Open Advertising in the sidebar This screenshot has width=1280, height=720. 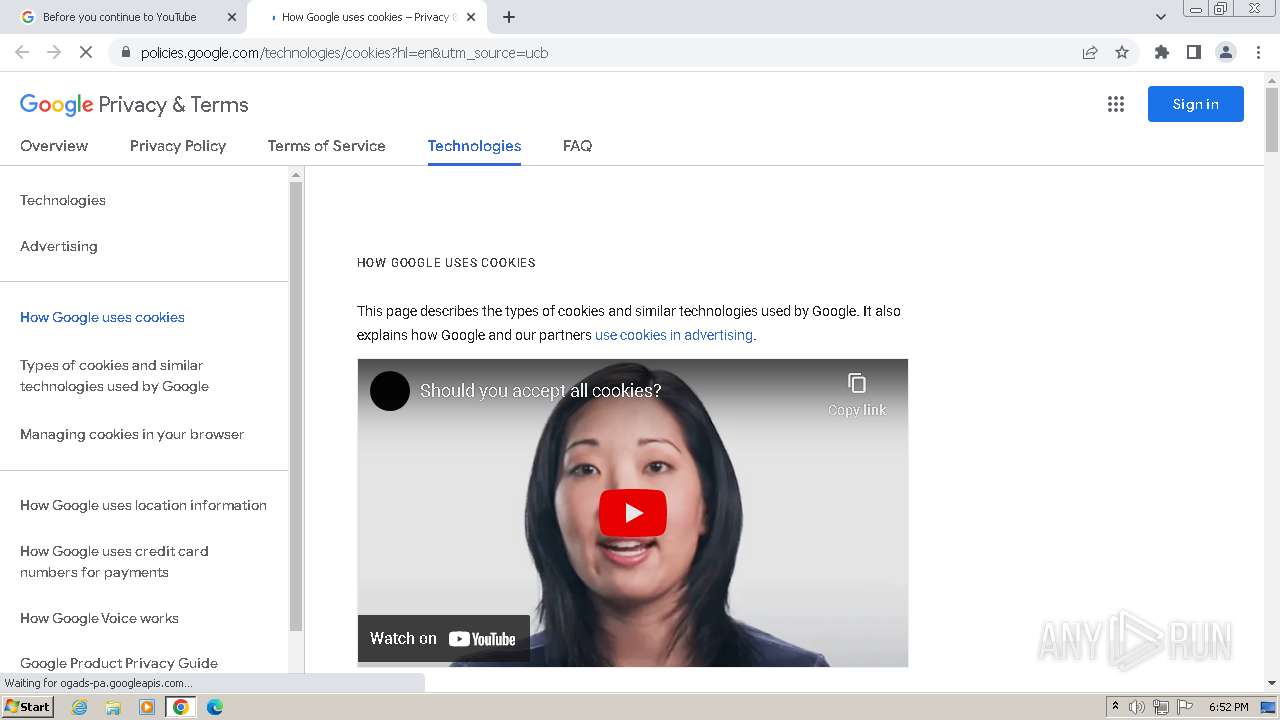[59, 246]
